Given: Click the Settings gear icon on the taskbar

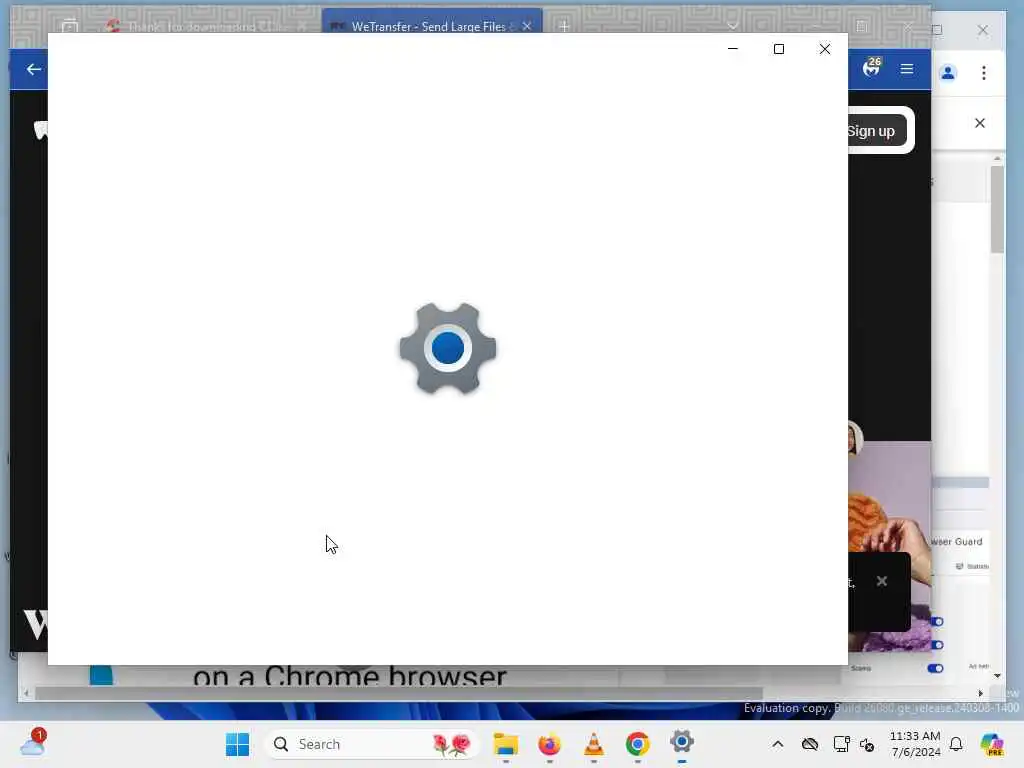Looking at the screenshot, I should [681, 743].
